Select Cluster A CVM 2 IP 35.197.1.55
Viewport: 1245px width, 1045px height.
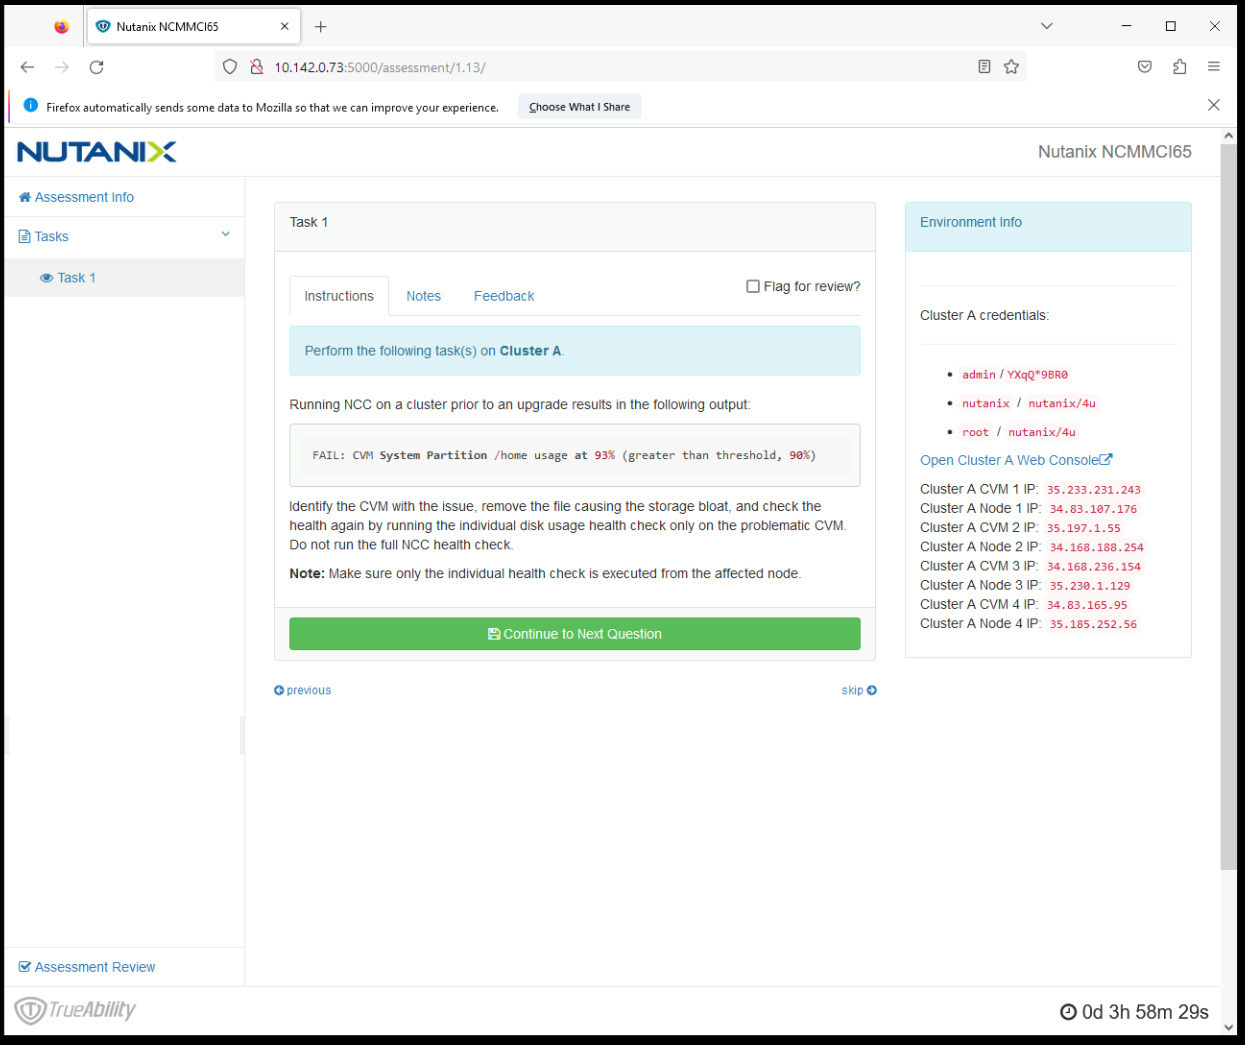tap(1083, 528)
